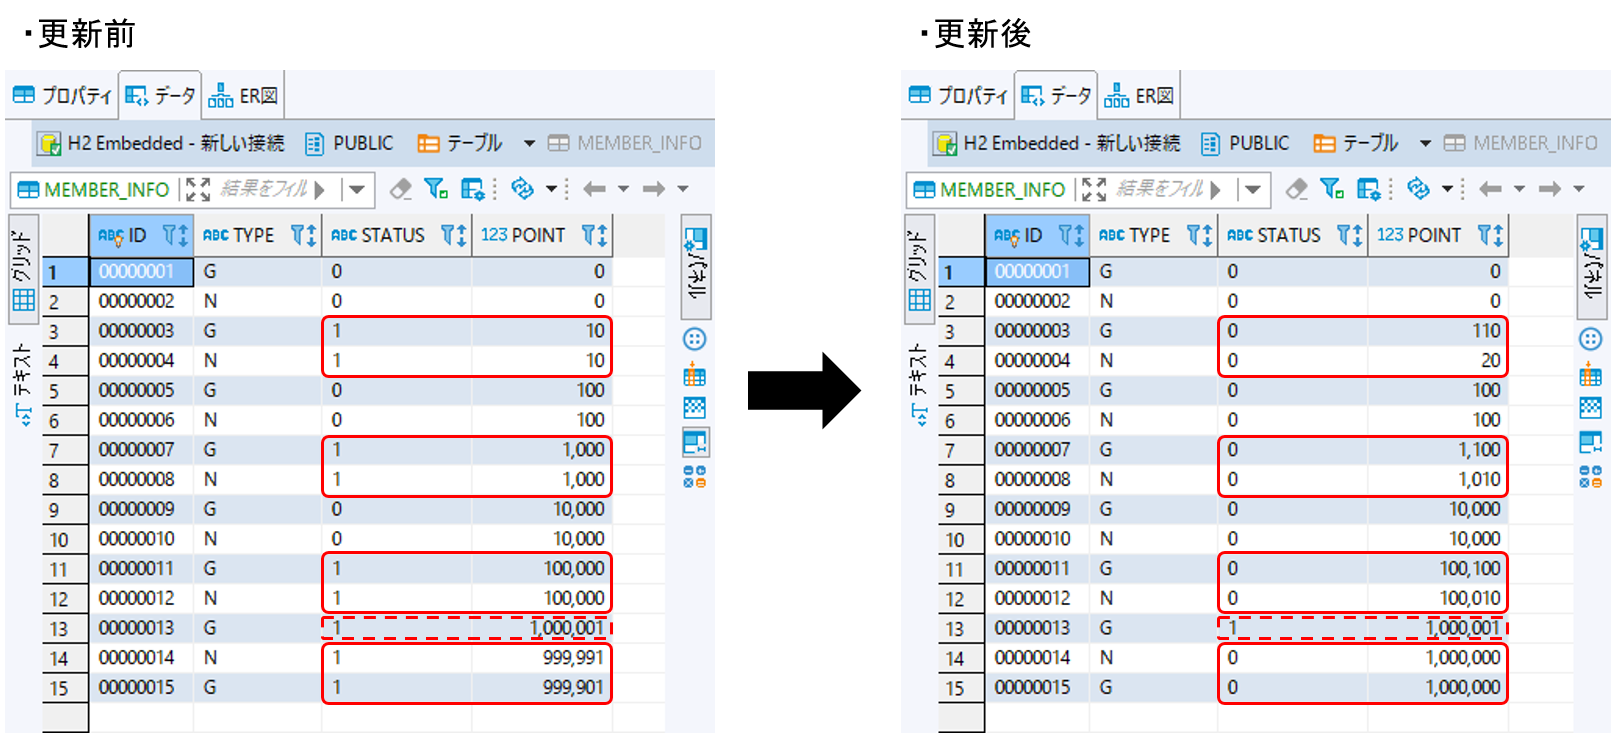The width and height of the screenshot is (1611, 733).
Task: Click テーブル breadcrumb in 更新前 panel
Action: point(460,143)
